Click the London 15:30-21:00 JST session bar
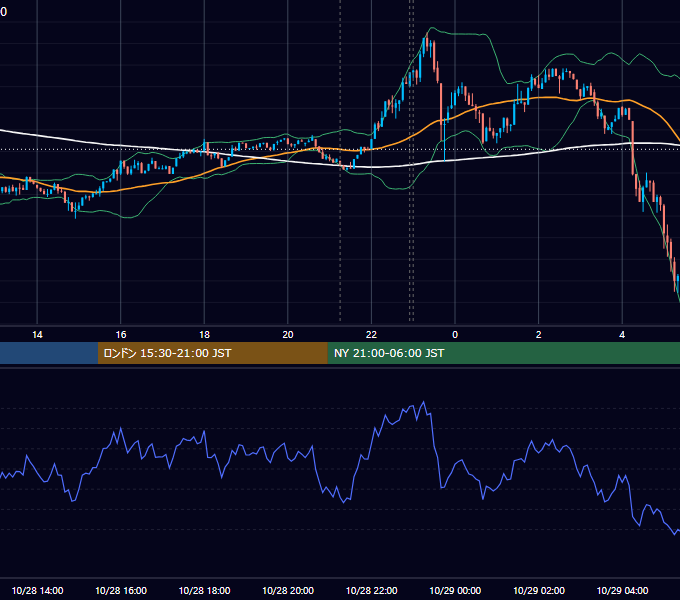 (212, 353)
